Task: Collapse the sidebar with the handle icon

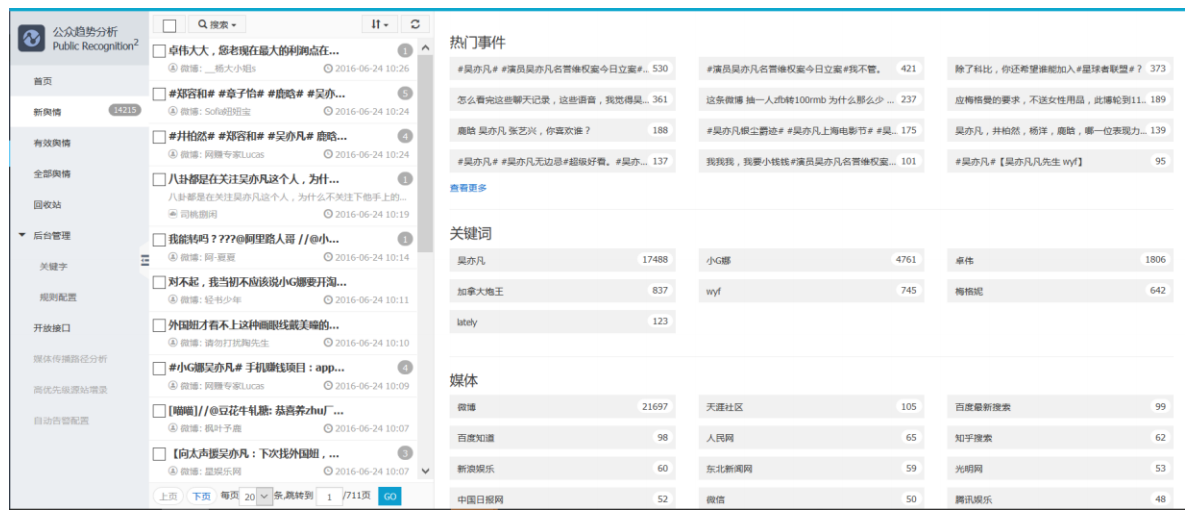Action: (x=145, y=262)
